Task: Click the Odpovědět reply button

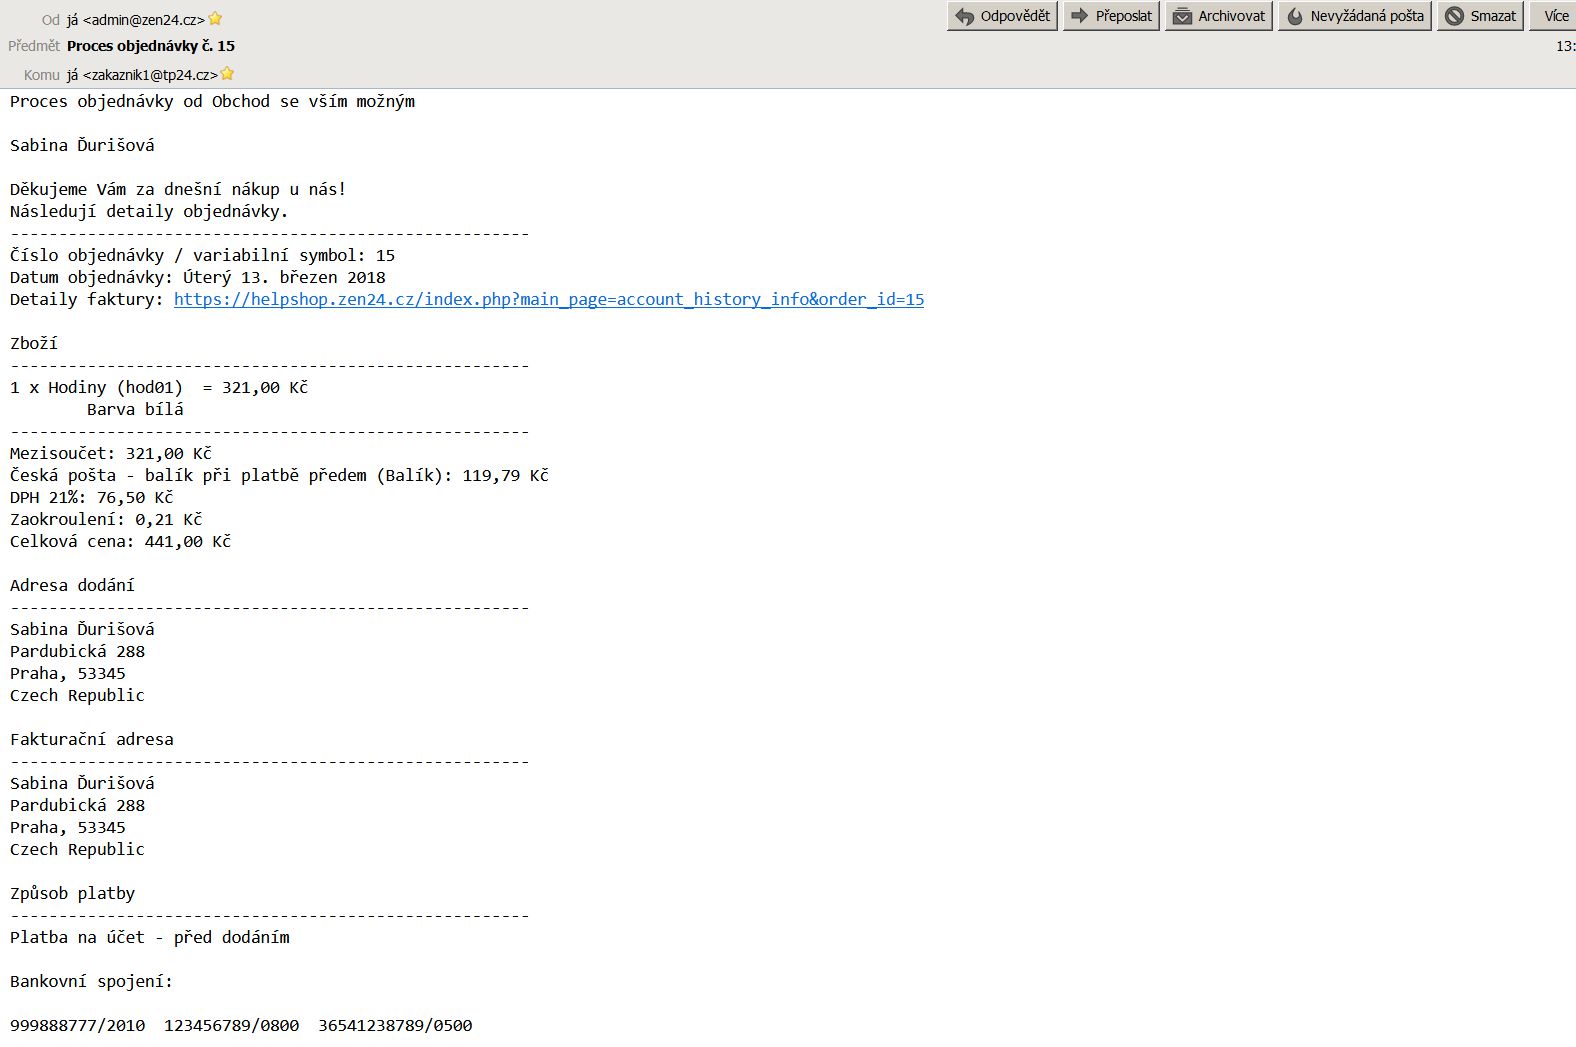Action: point(1002,16)
